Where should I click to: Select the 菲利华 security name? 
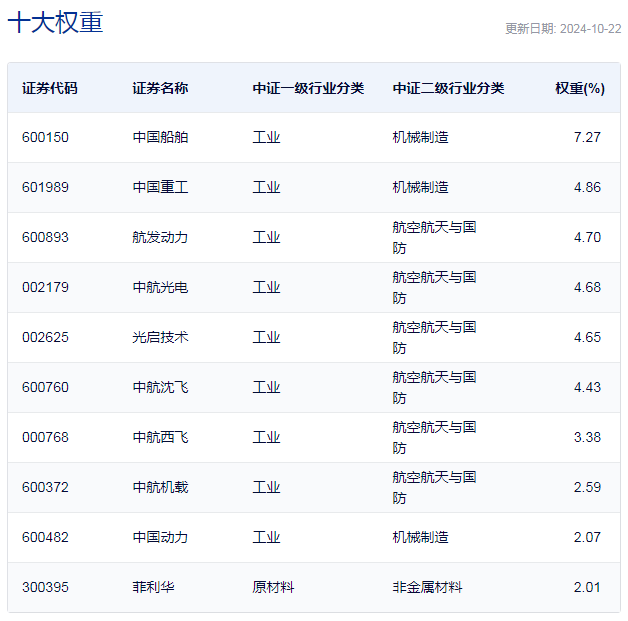click(x=153, y=587)
